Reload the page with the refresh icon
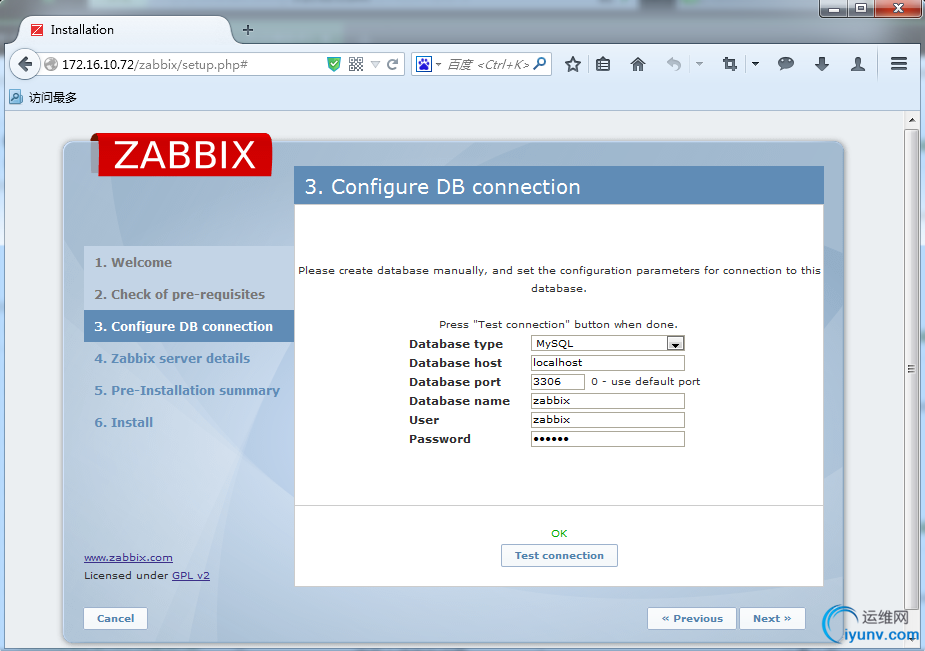The width and height of the screenshot is (925, 651). click(x=392, y=64)
